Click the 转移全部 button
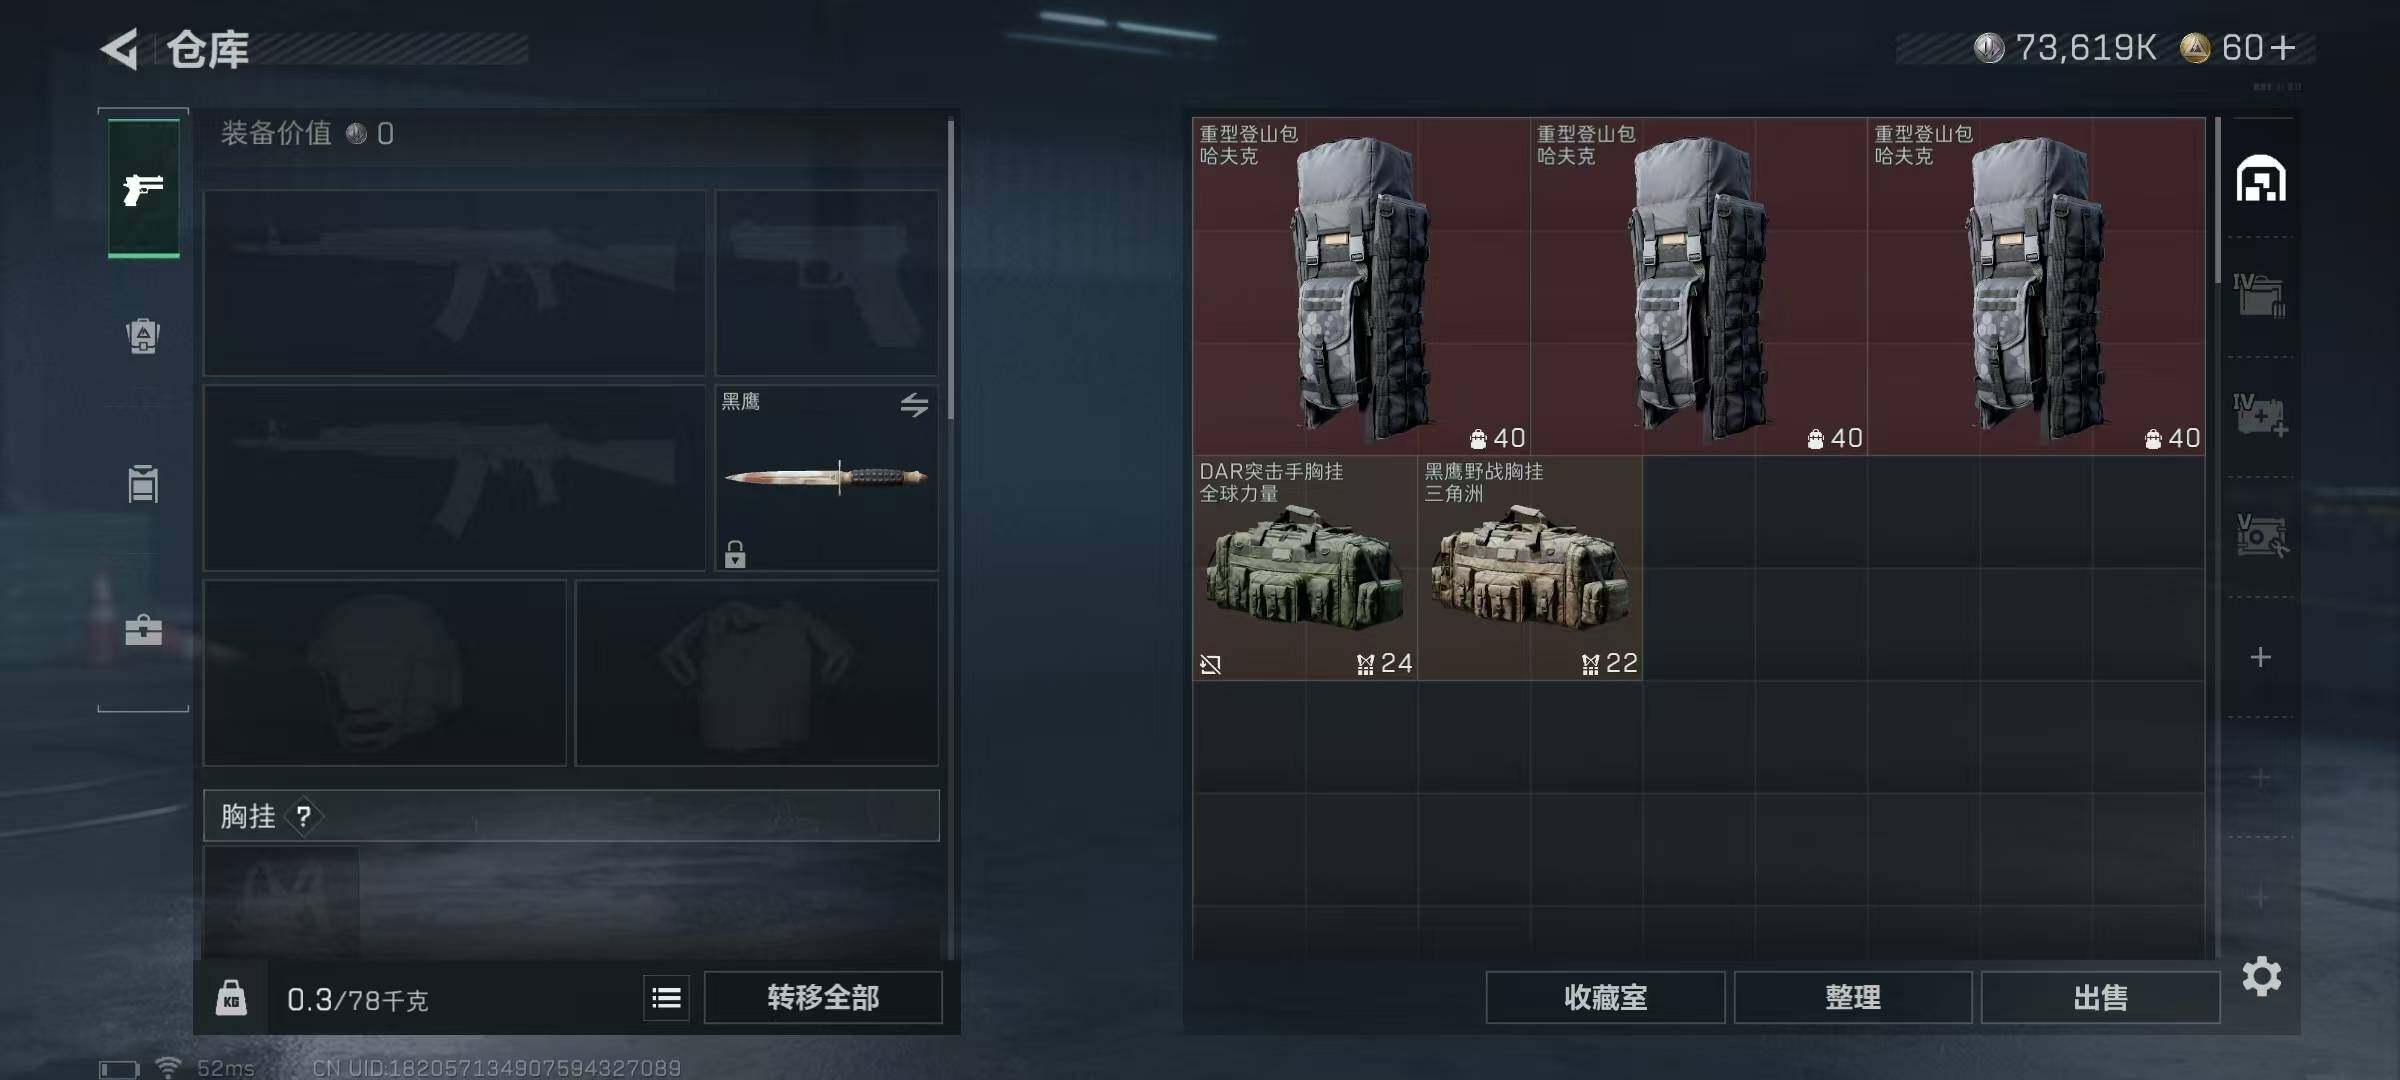The height and width of the screenshot is (1080, 2400). pos(823,998)
